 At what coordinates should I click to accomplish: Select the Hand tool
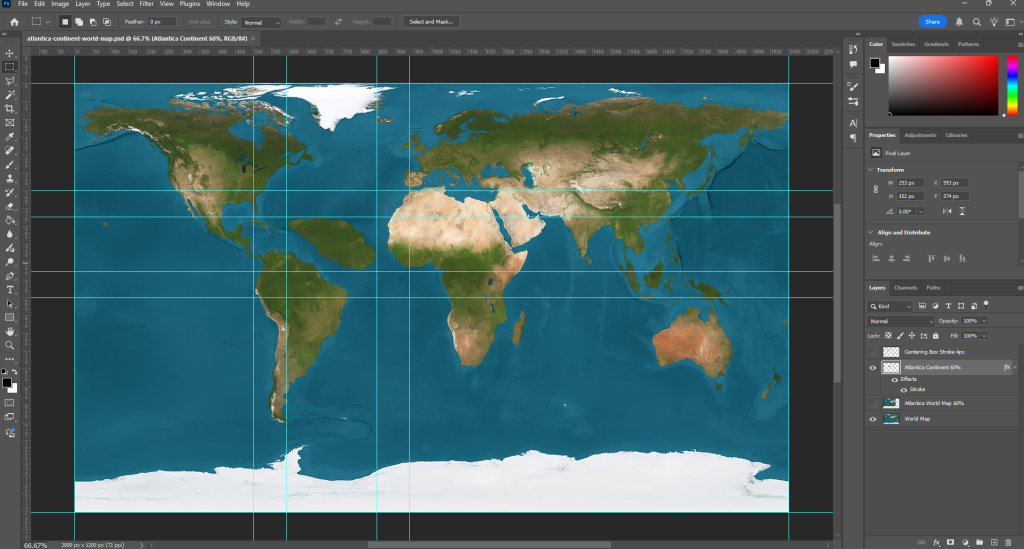(x=9, y=331)
